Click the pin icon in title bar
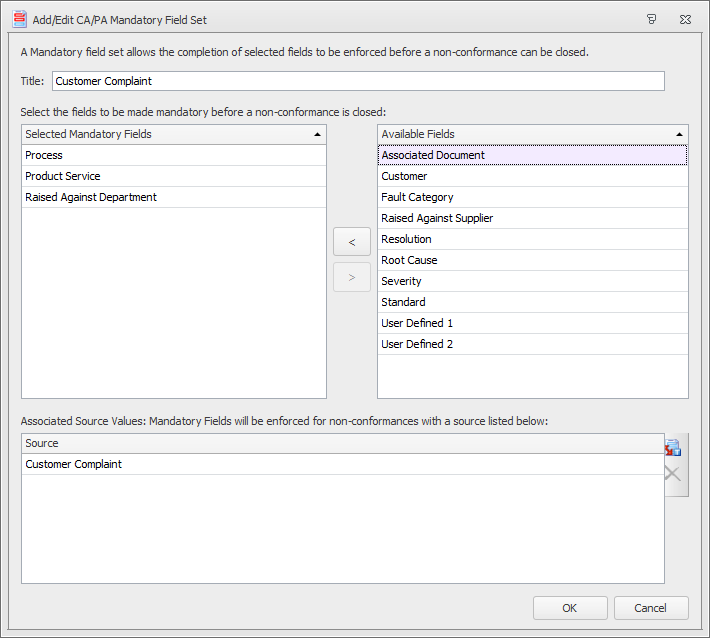Viewport: 710px width, 638px height. (x=651, y=19)
